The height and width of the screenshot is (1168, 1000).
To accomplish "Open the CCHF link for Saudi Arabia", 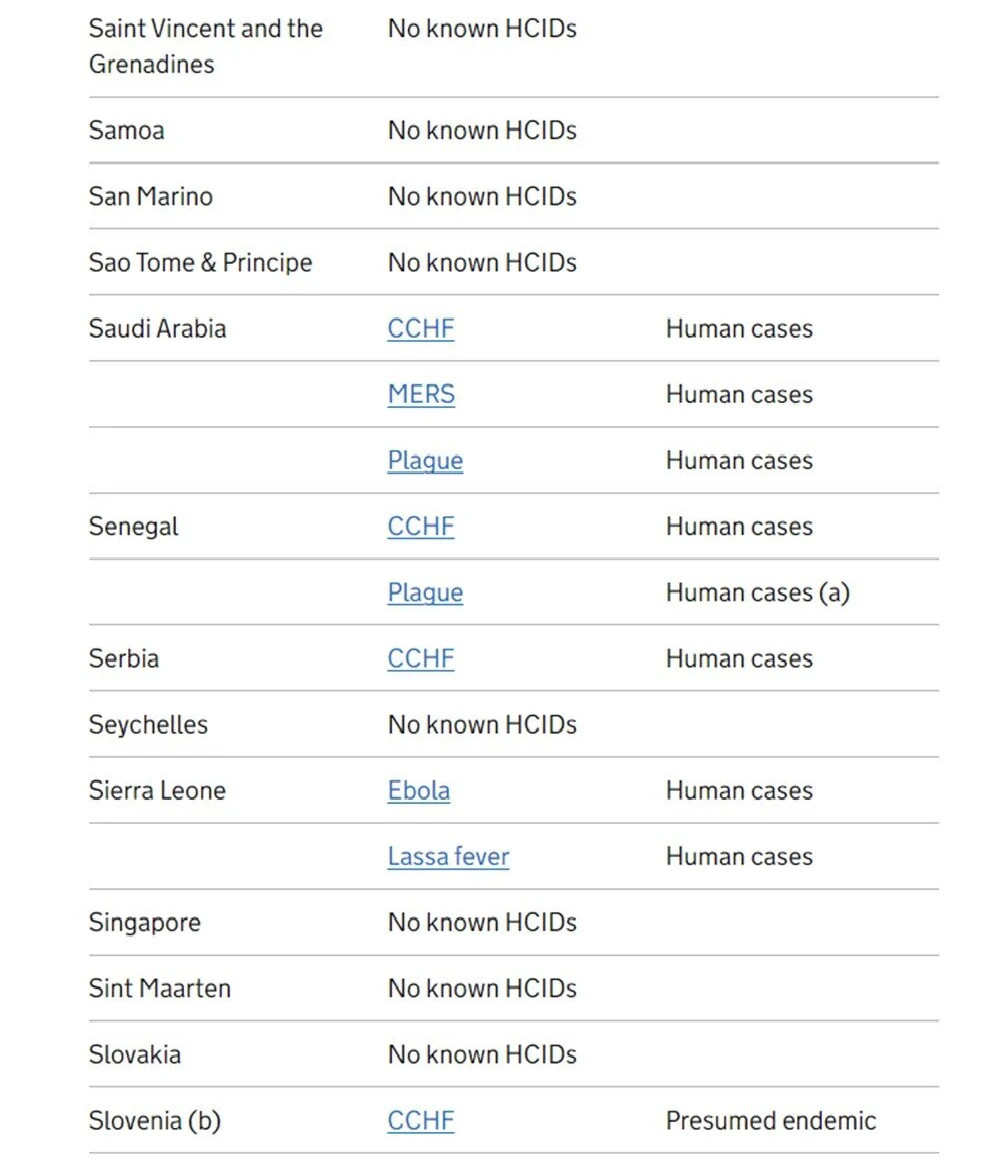I will tap(421, 328).
